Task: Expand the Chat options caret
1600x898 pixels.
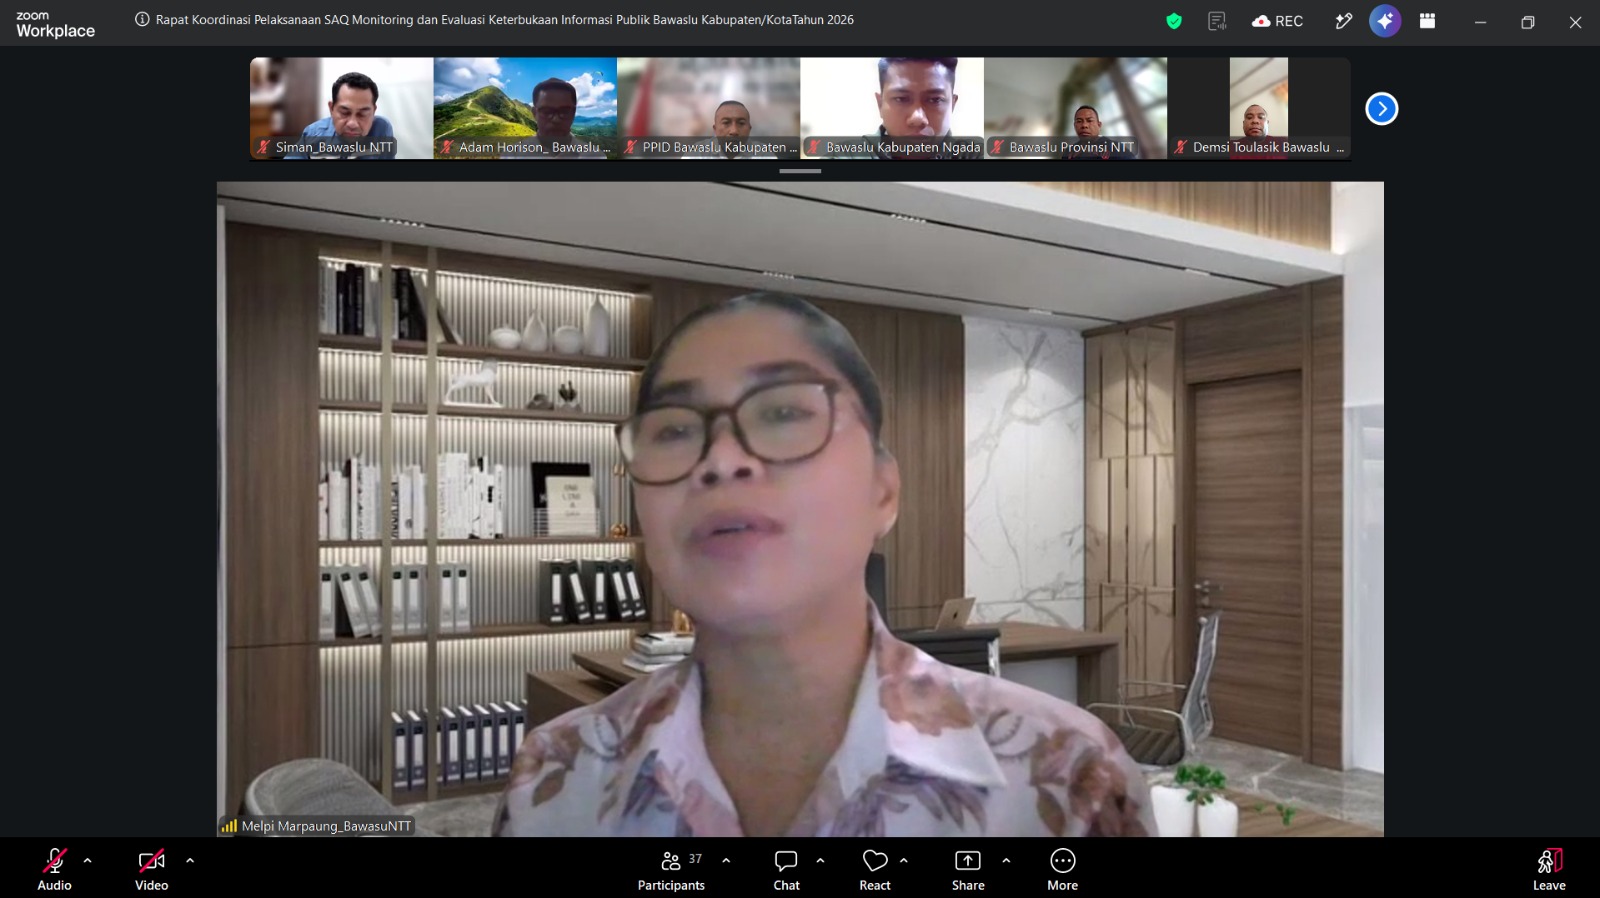Action: pos(820,860)
